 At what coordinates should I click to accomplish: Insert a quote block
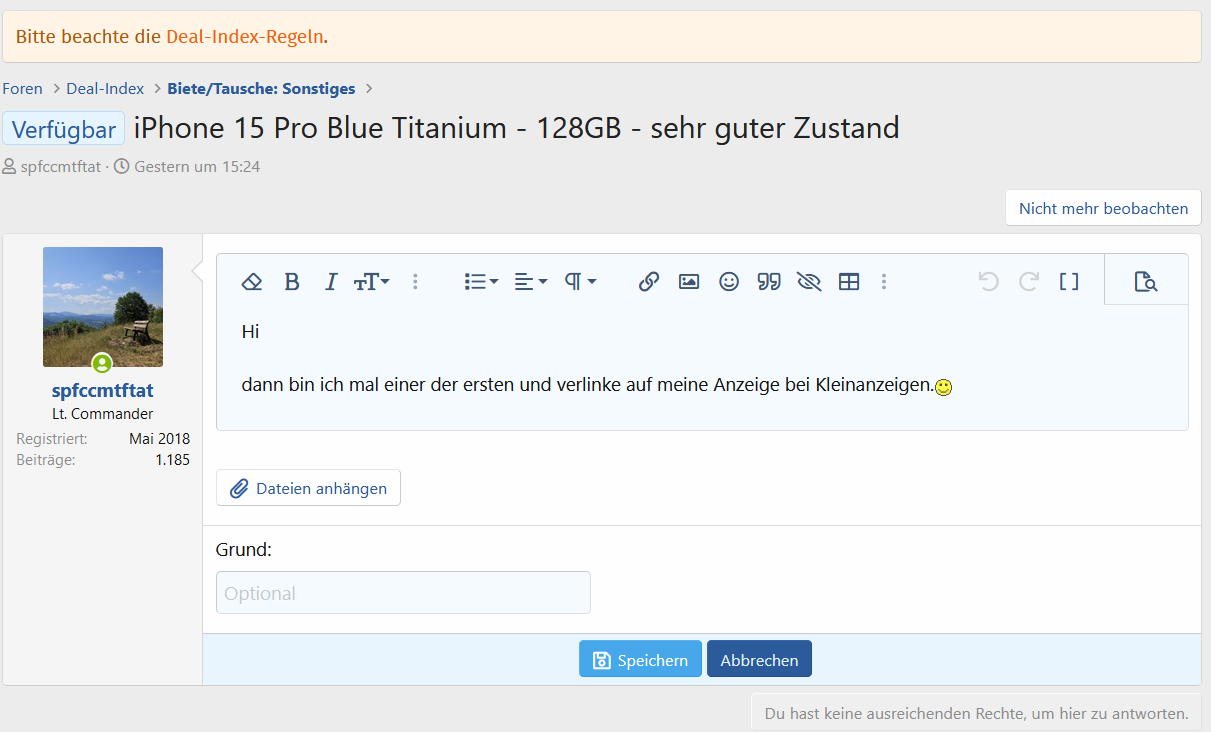[769, 282]
